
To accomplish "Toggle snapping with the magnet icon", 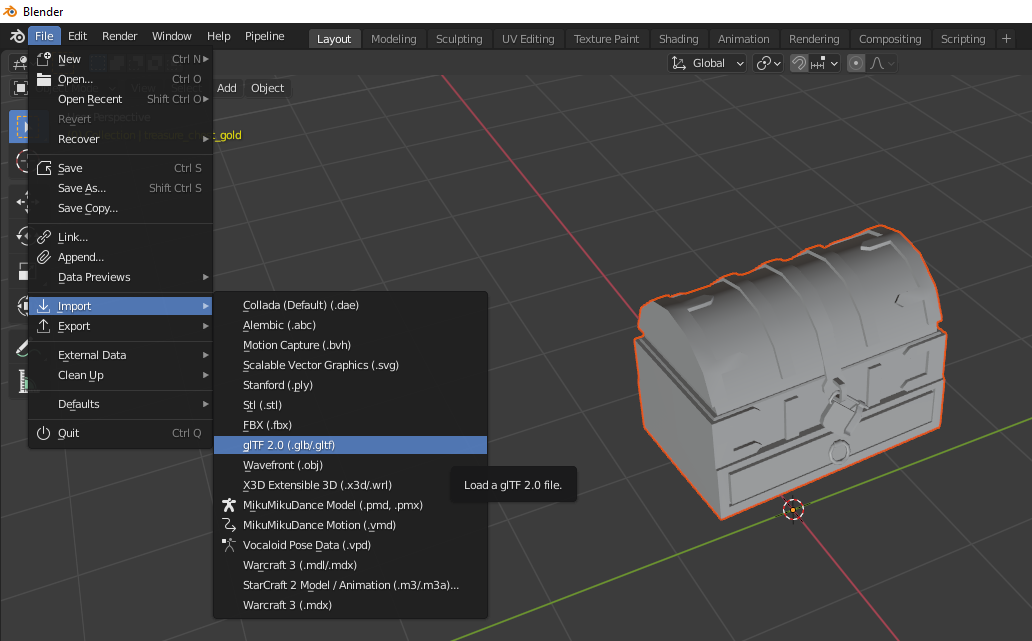I will [x=799, y=63].
